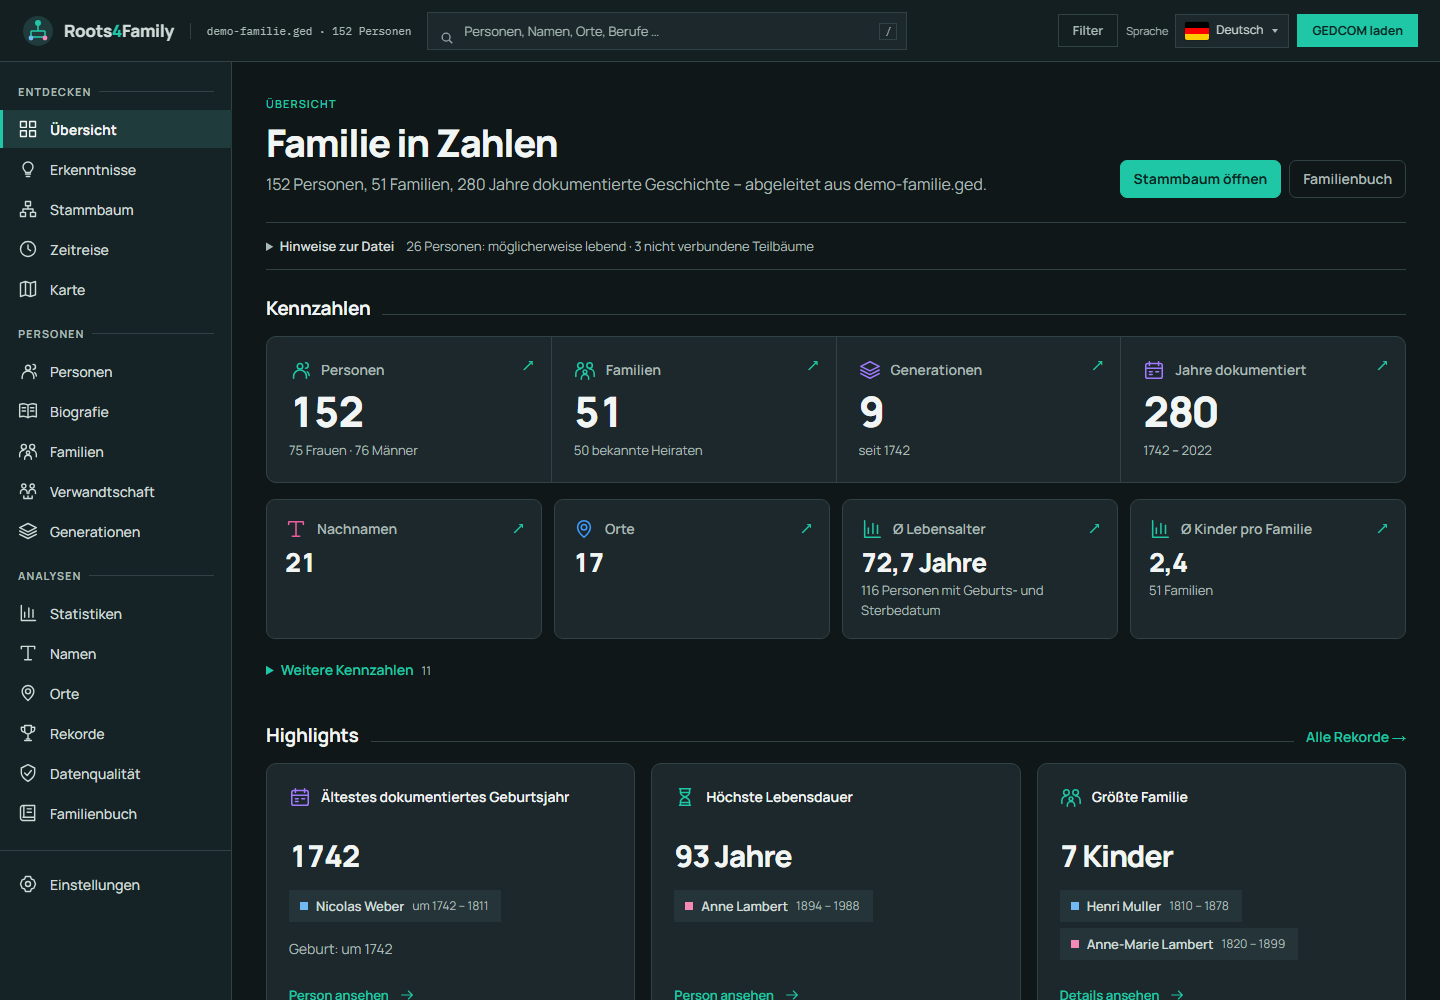This screenshot has height=1000, width=1440.
Task: Click the Roots4Family logo icon
Action: (x=38, y=31)
